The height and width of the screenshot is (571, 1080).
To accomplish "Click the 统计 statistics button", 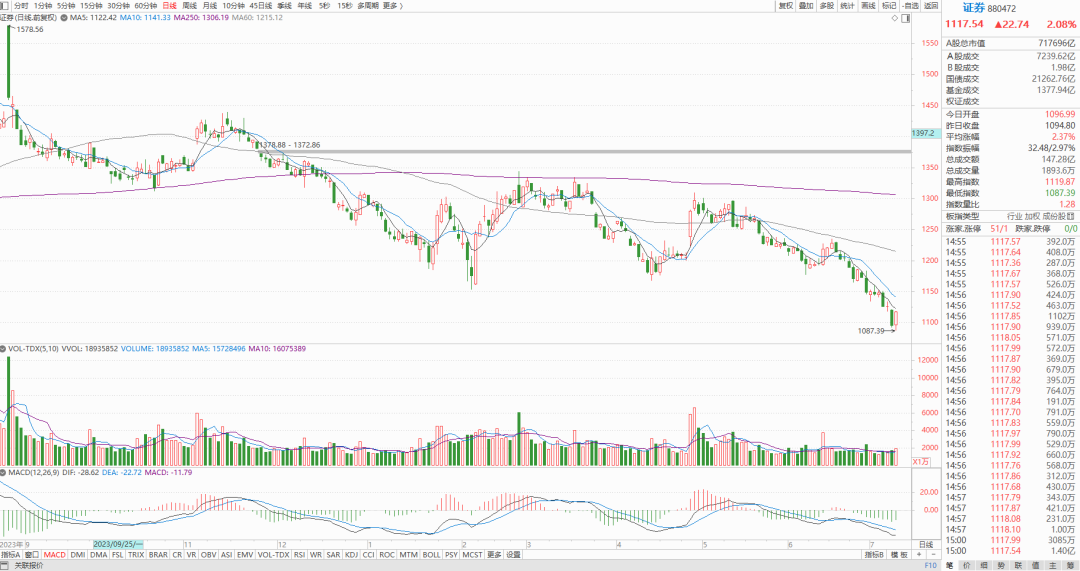I will click(x=848, y=6).
